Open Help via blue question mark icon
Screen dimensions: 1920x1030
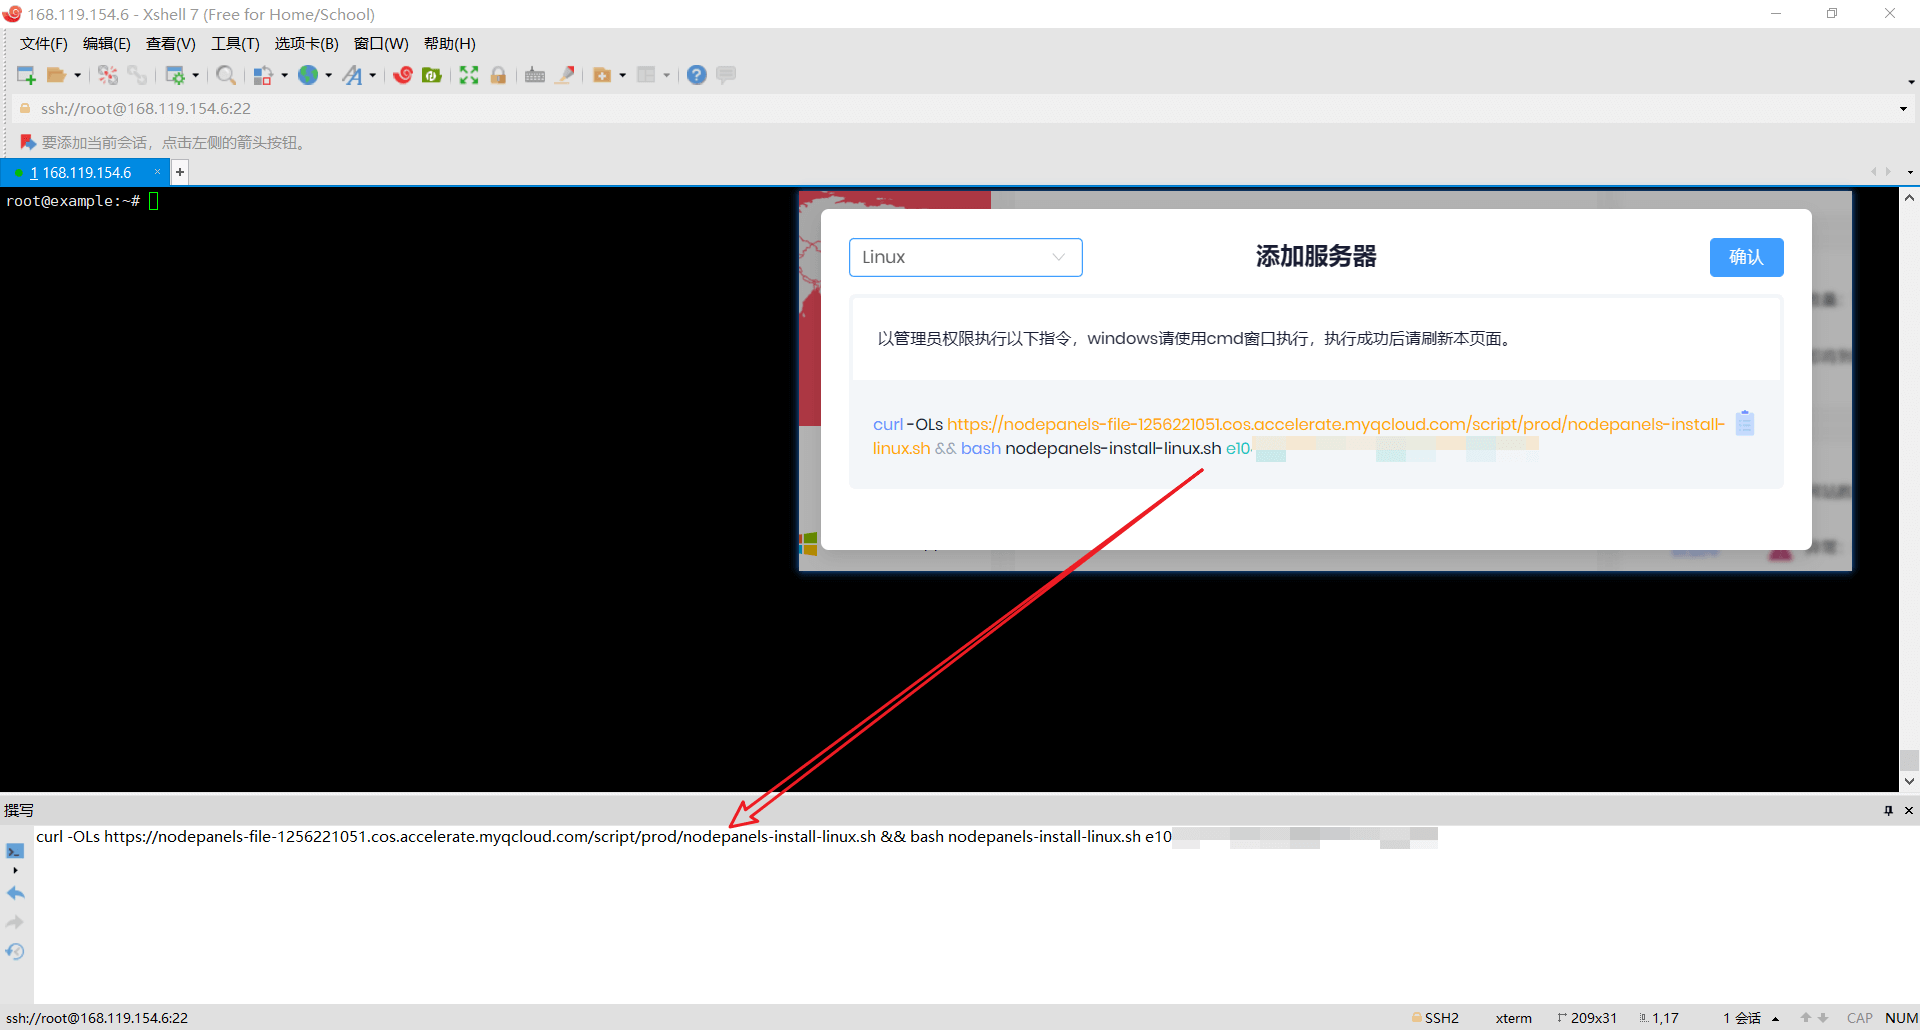click(697, 75)
